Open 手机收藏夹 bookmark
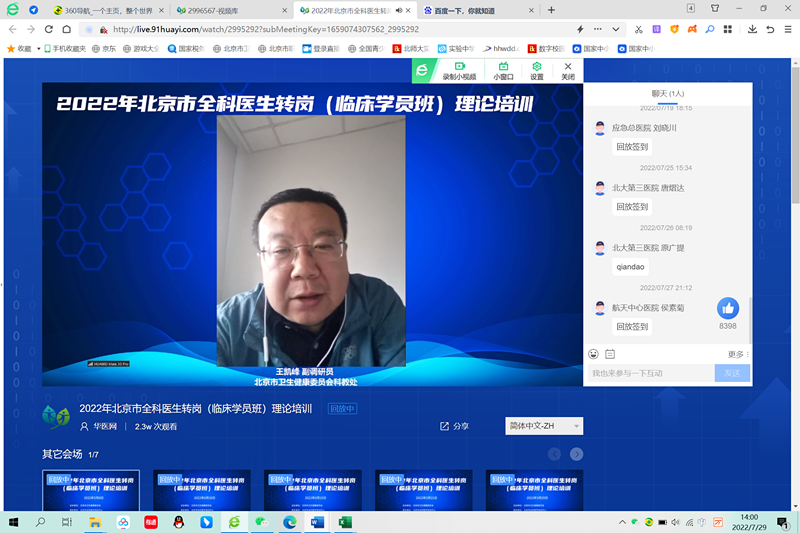The width and height of the screenshot is (800, 533). coord(65,48)
